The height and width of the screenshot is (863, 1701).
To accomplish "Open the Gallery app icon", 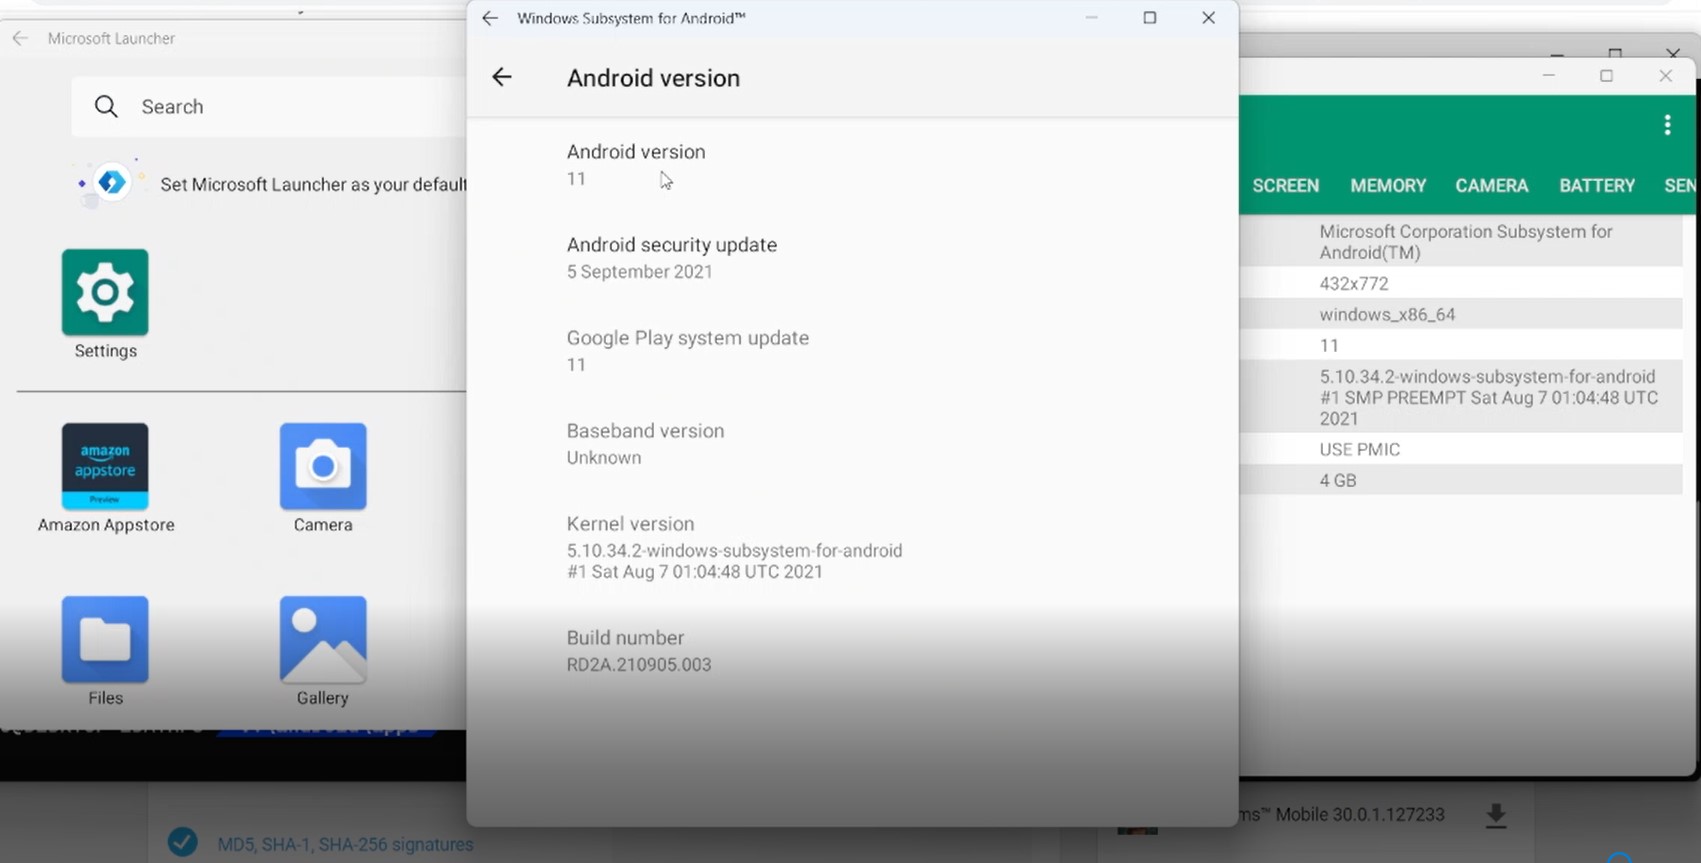I will click(x=323, y=640).
